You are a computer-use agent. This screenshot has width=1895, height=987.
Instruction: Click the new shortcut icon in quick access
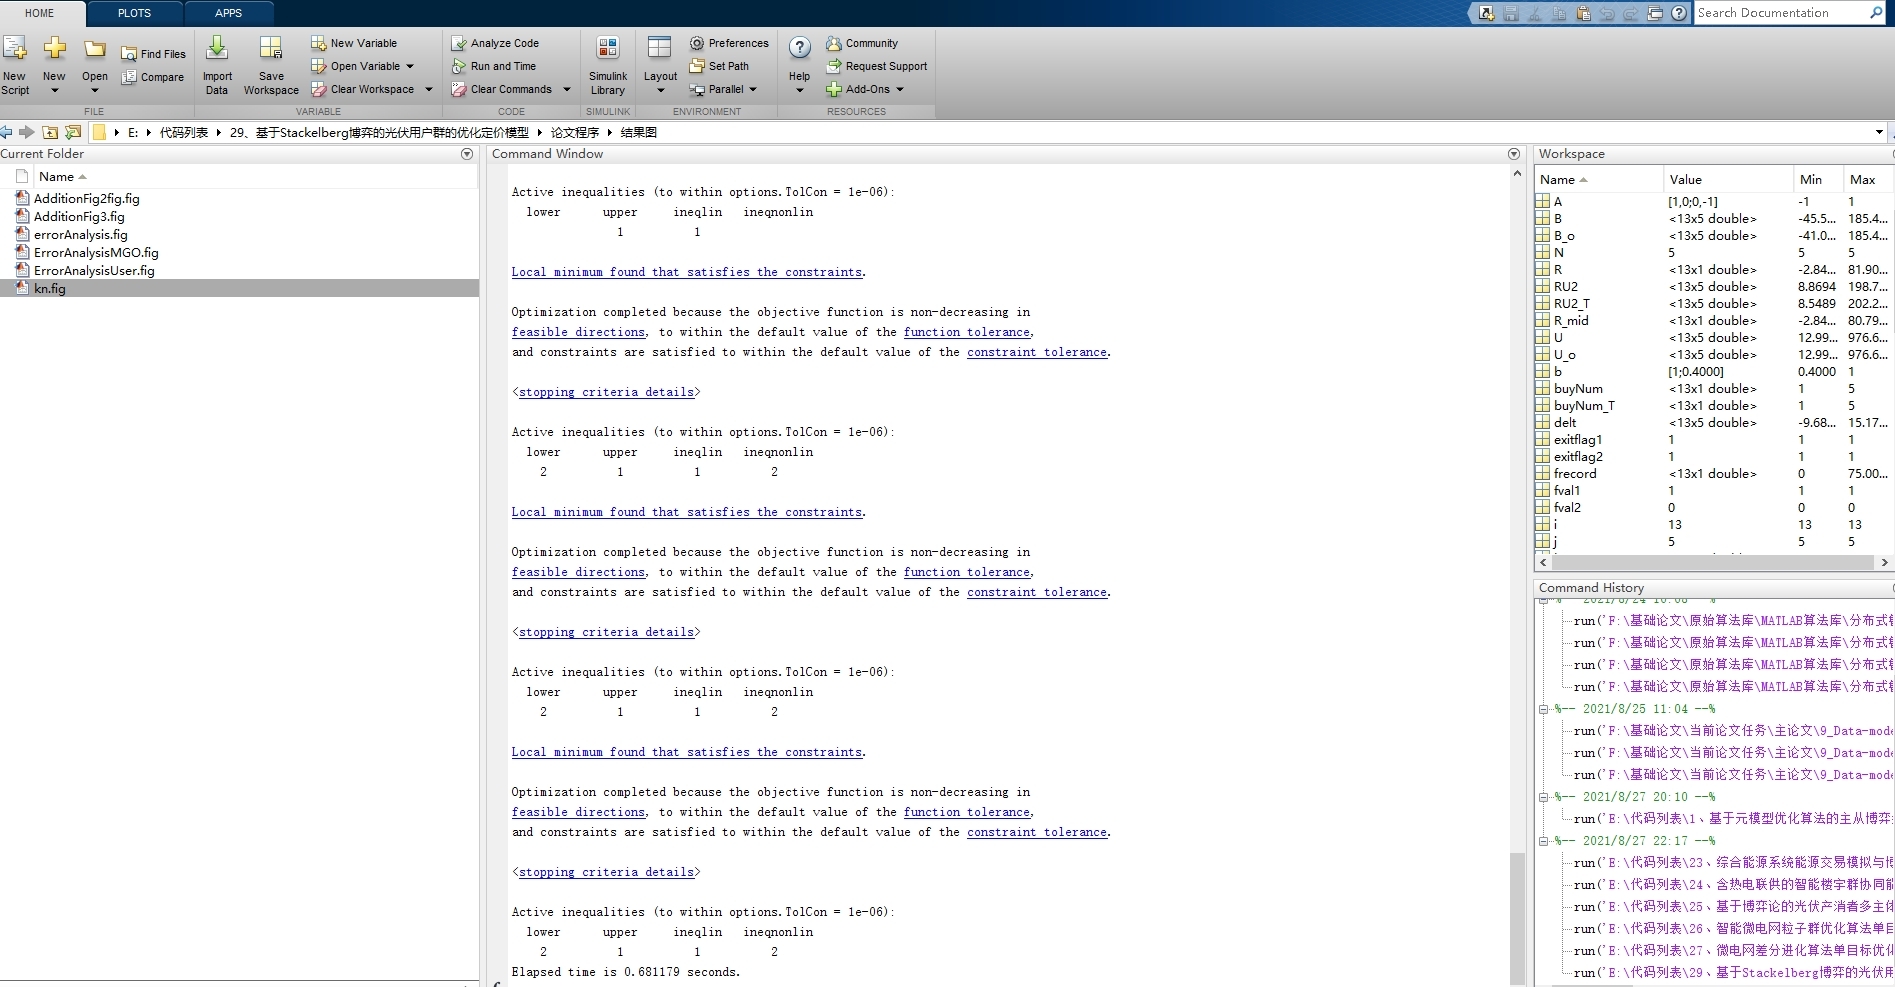[x=1487, y=13]
